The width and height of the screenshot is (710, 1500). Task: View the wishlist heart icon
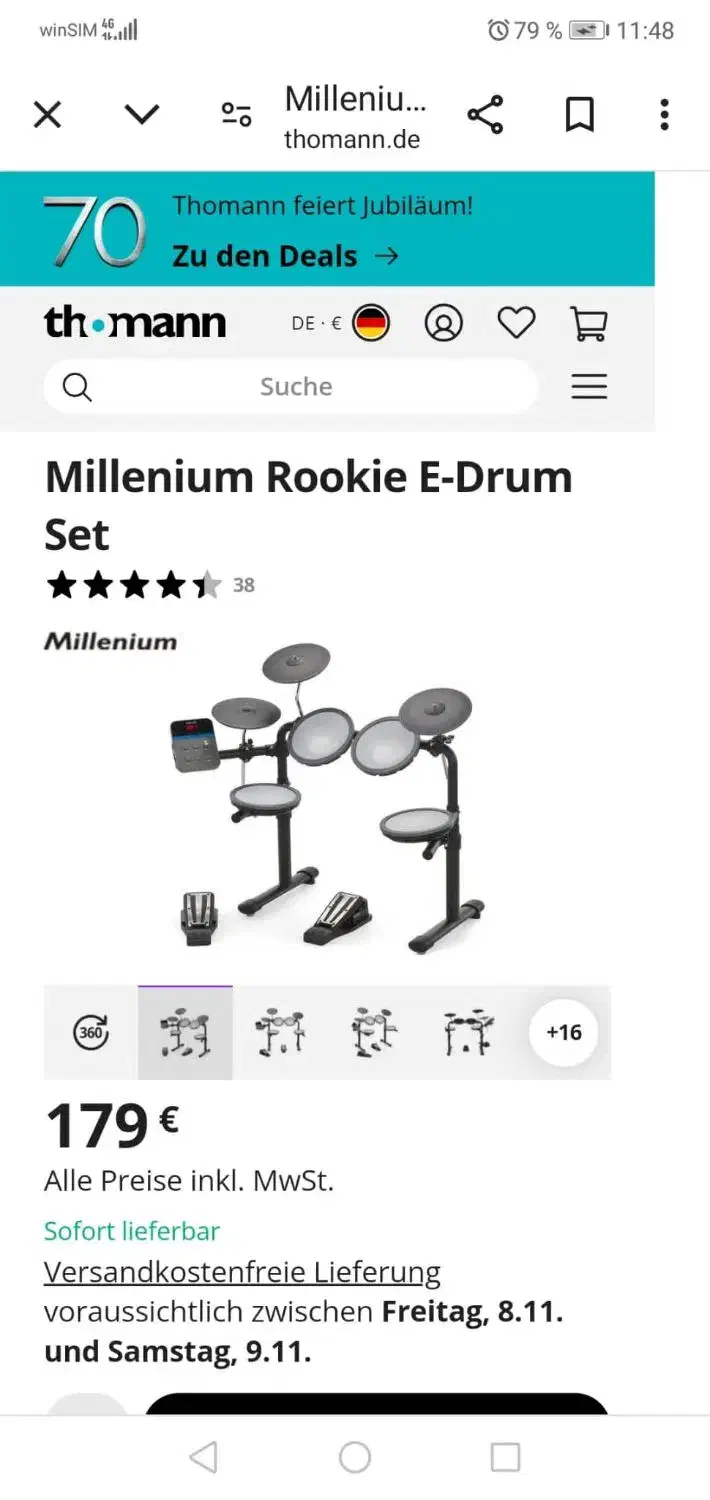516,323
